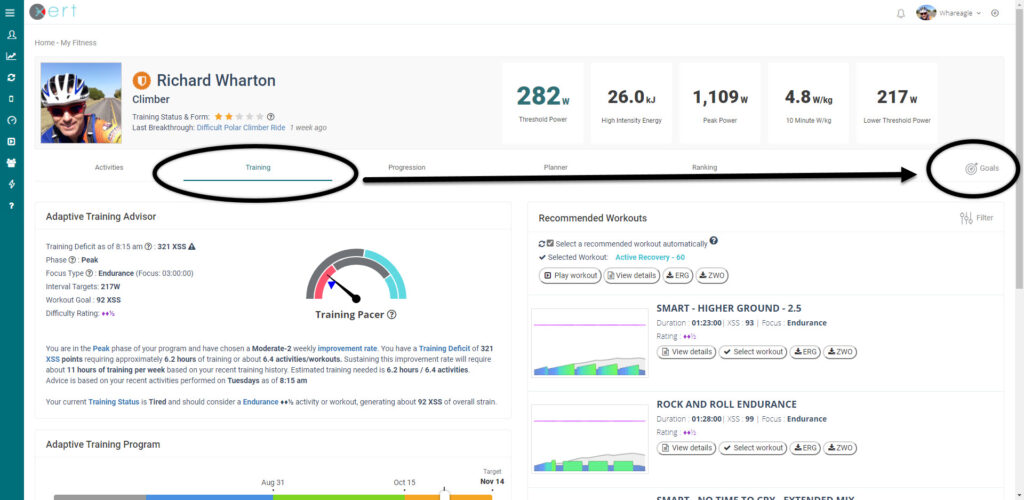The height and width of the screenshot is (500, 1024).
Task: Click the 217 W Lower Threshold Power card
Action: pyautogui.click(x=897, y=102)
